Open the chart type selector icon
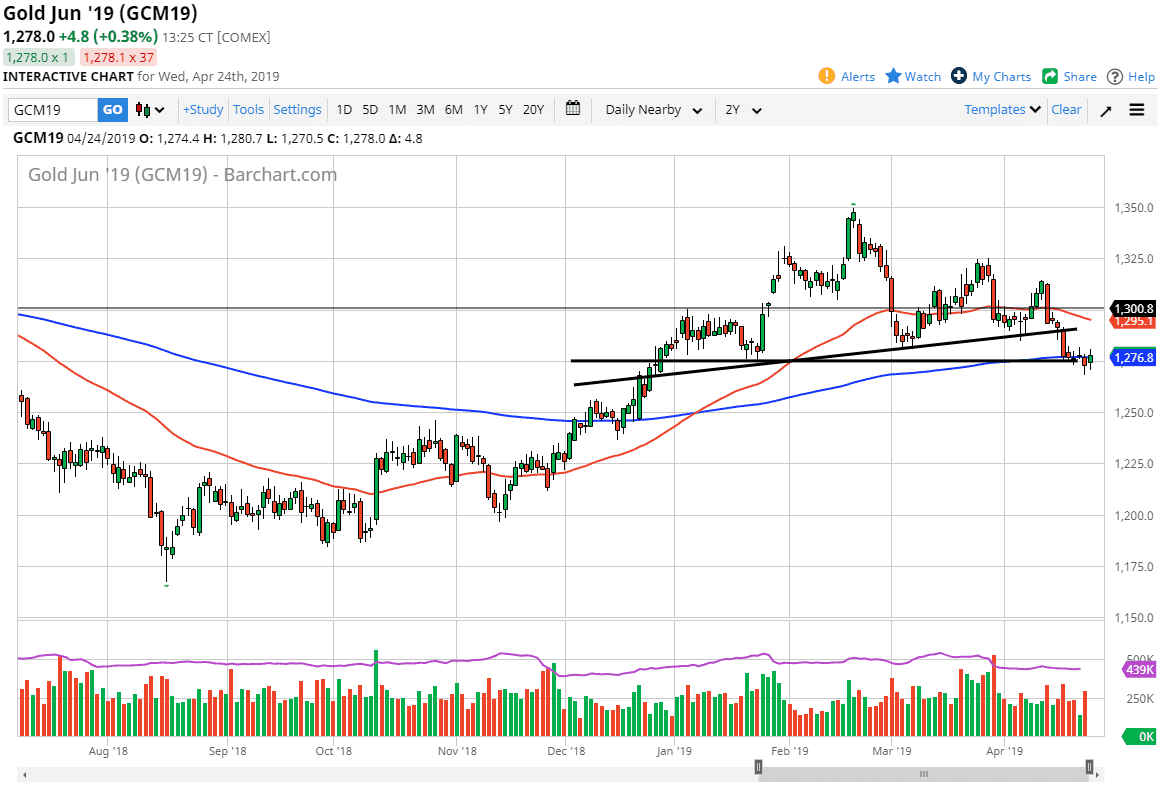 click(x=146, y=110)
